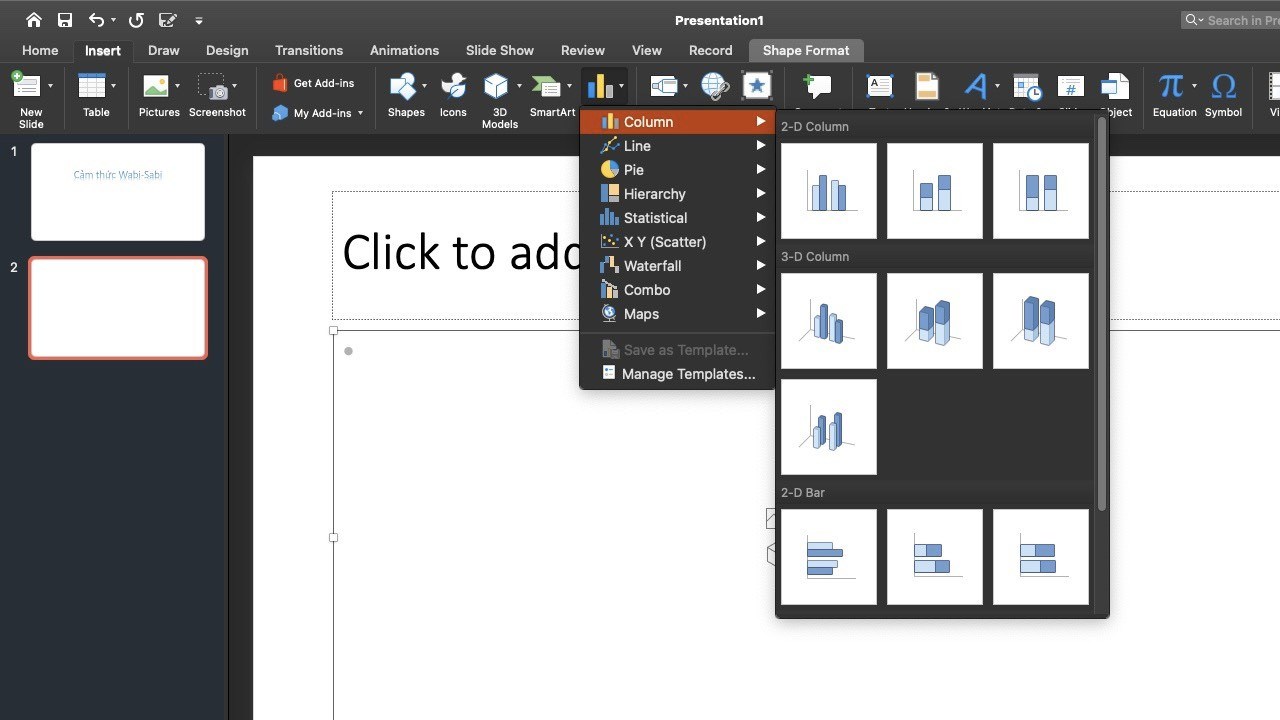
Task: Open the Shape Format tab
Action: point(806,50)
